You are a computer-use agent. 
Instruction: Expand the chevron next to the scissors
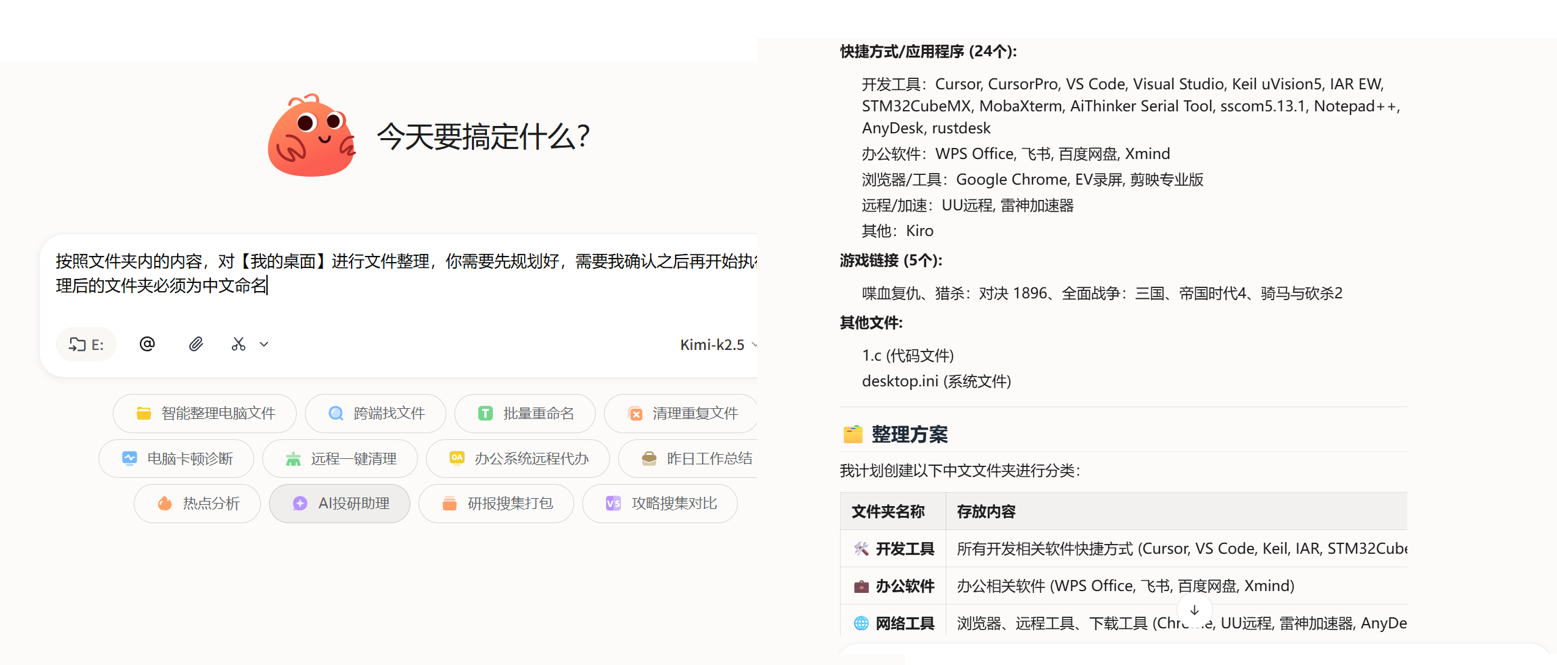click(264, 344)
